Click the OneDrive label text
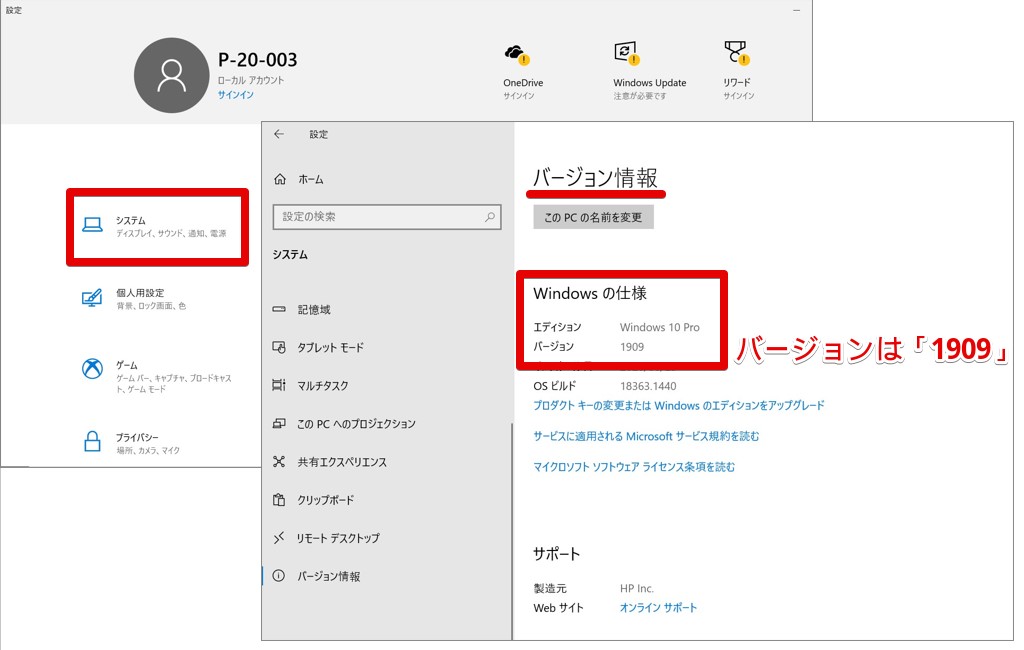Image resolution: width=1024 pixels, height=650 pixels. click(x=523, y=83)
